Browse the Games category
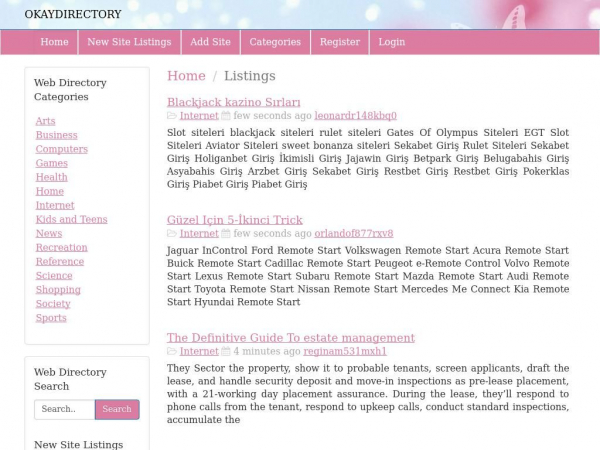 [52, 163]
